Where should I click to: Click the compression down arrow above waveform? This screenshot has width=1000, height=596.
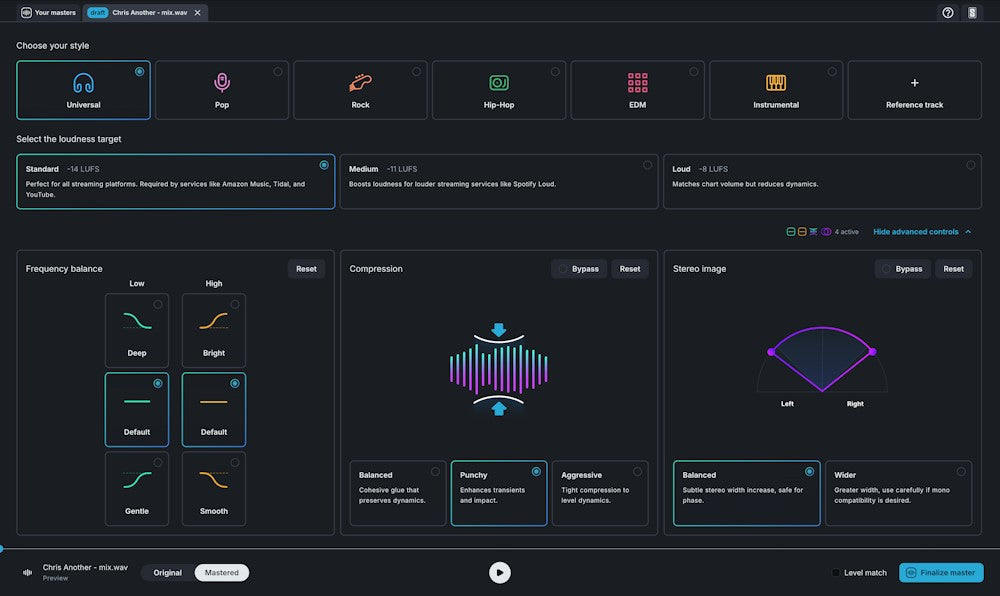pyautogui.click(x=499, y=330)
